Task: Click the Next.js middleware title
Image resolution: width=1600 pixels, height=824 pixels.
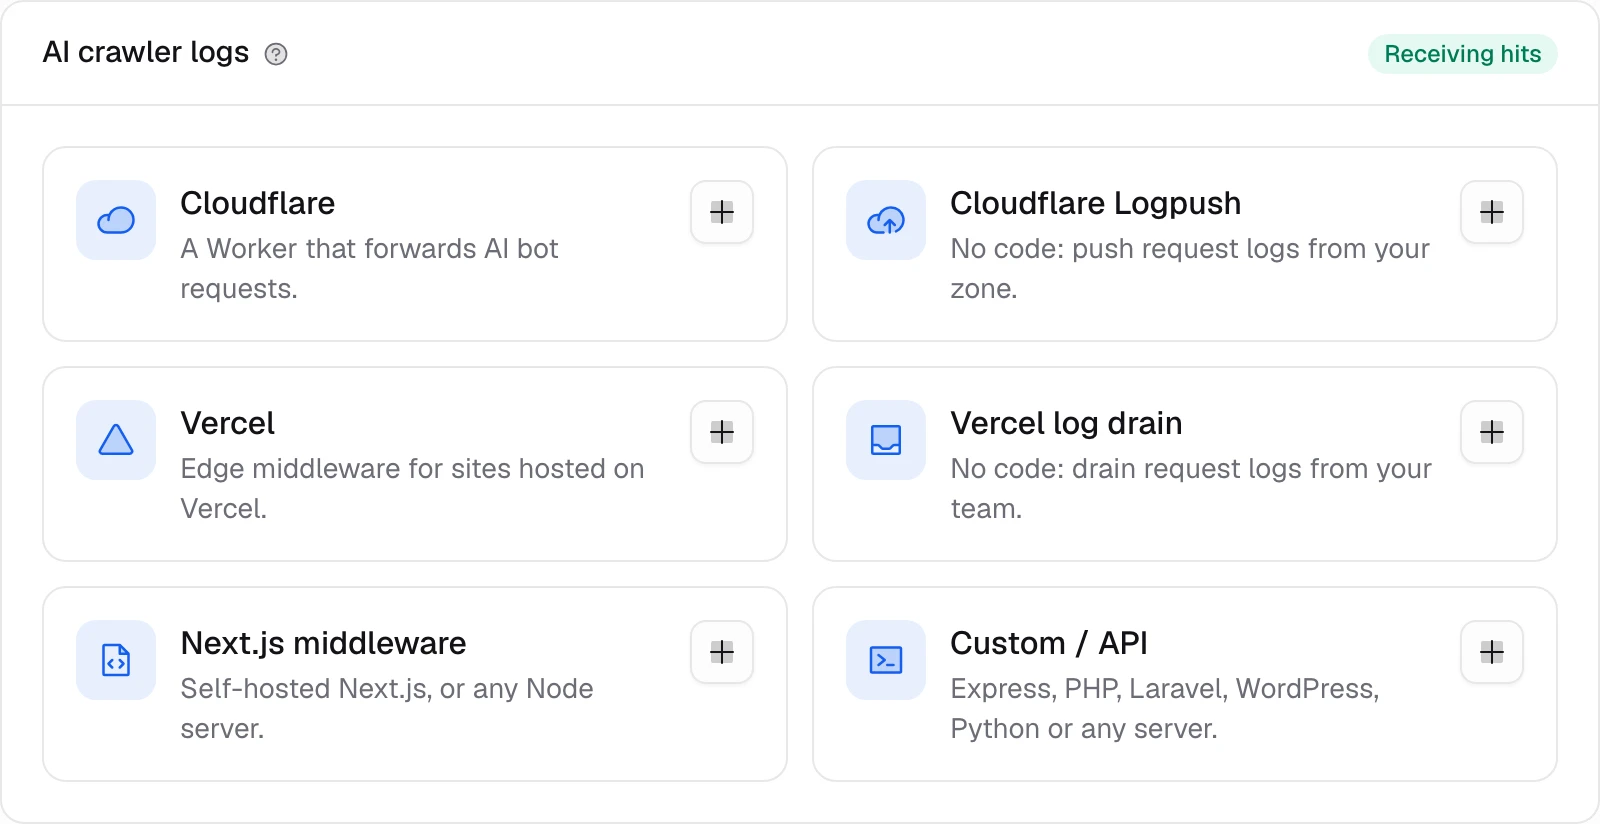Action: (x=324, y=643)
